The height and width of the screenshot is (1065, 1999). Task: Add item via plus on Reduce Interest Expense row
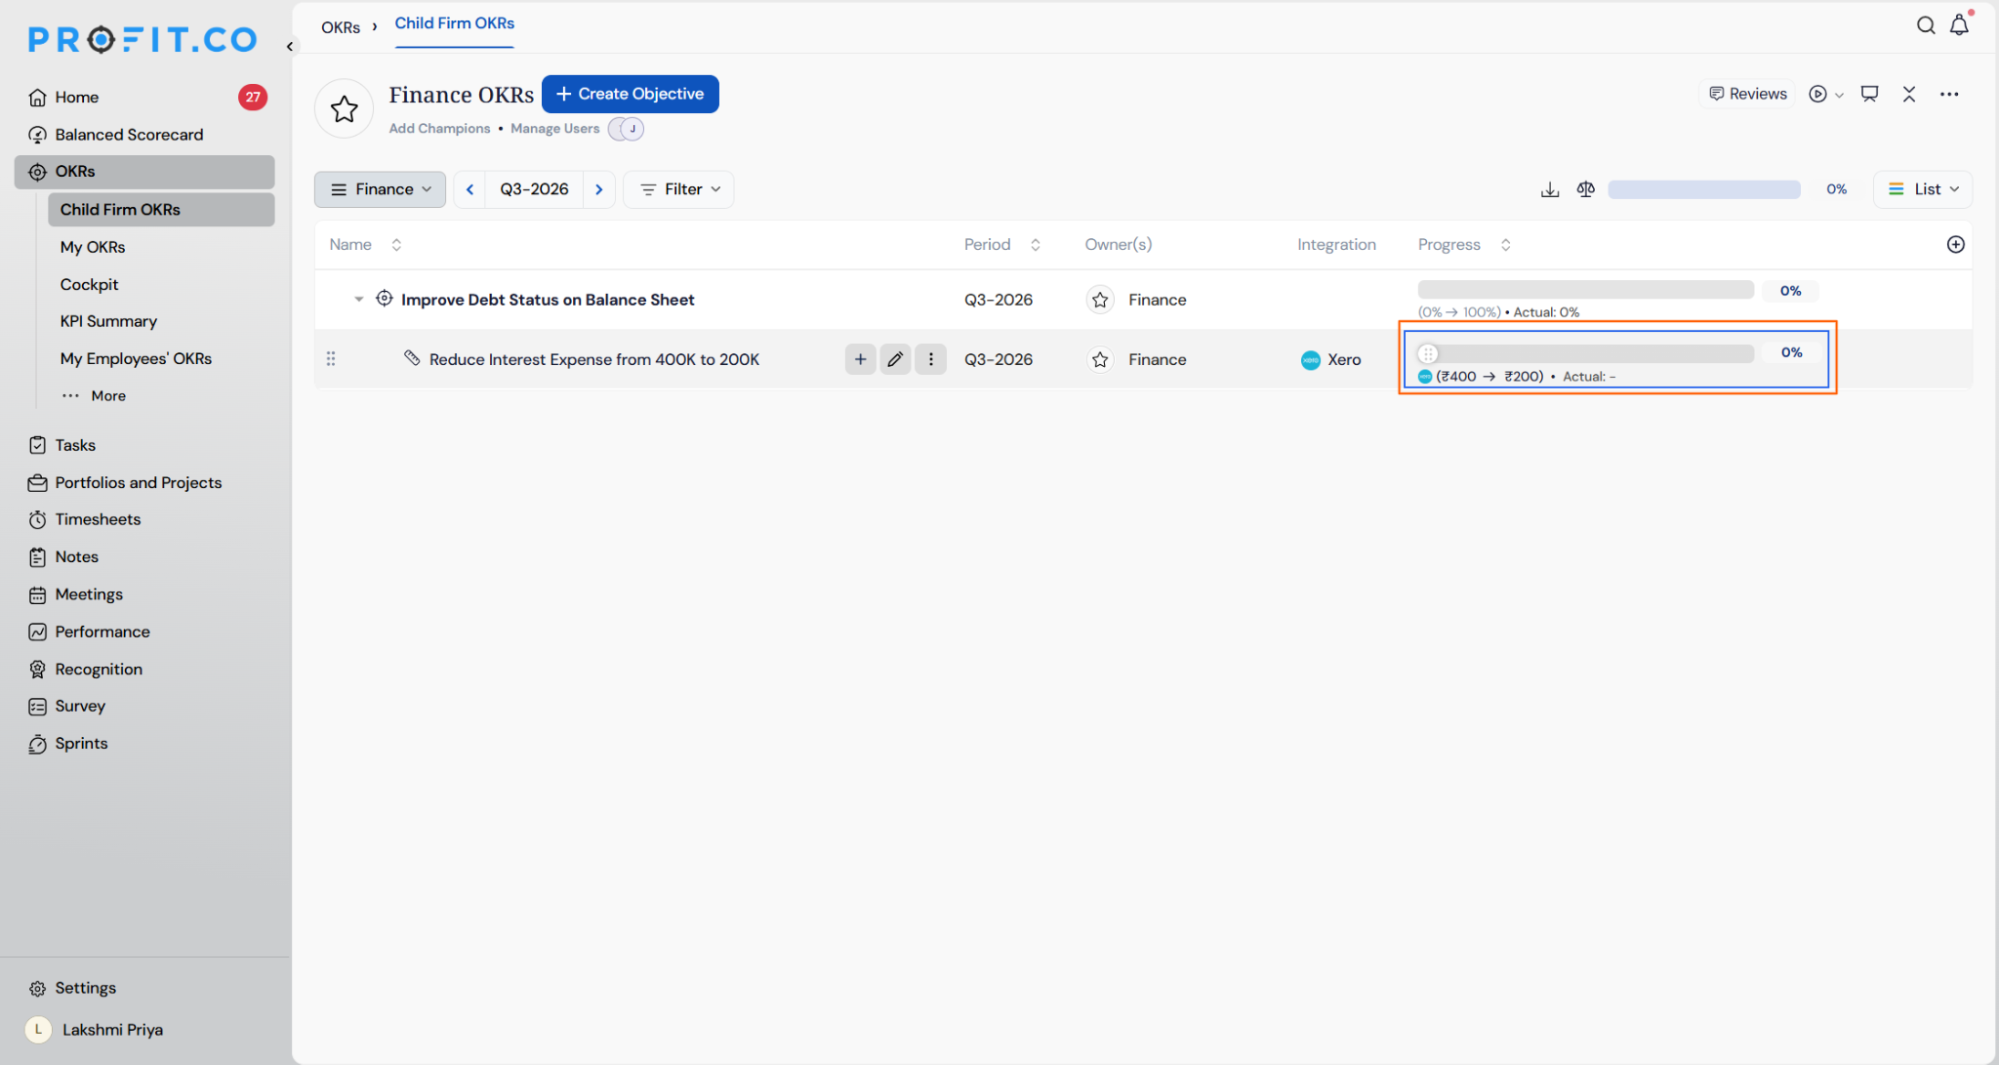point(860,359)
